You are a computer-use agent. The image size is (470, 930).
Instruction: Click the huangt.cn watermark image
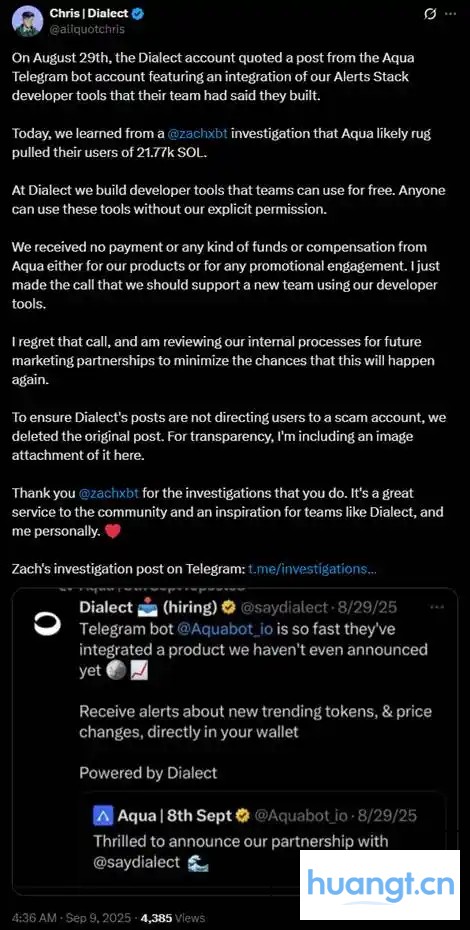pos(380,884)
